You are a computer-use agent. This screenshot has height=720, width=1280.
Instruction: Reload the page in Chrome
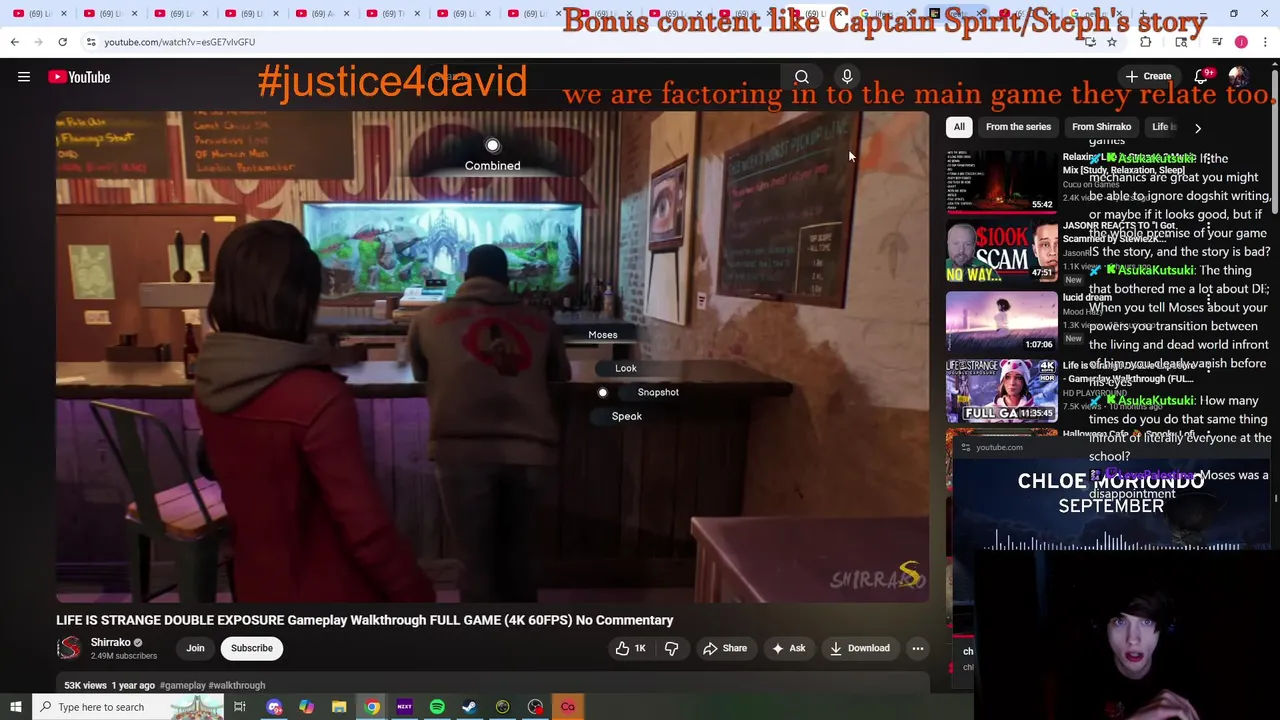(62, 42)
